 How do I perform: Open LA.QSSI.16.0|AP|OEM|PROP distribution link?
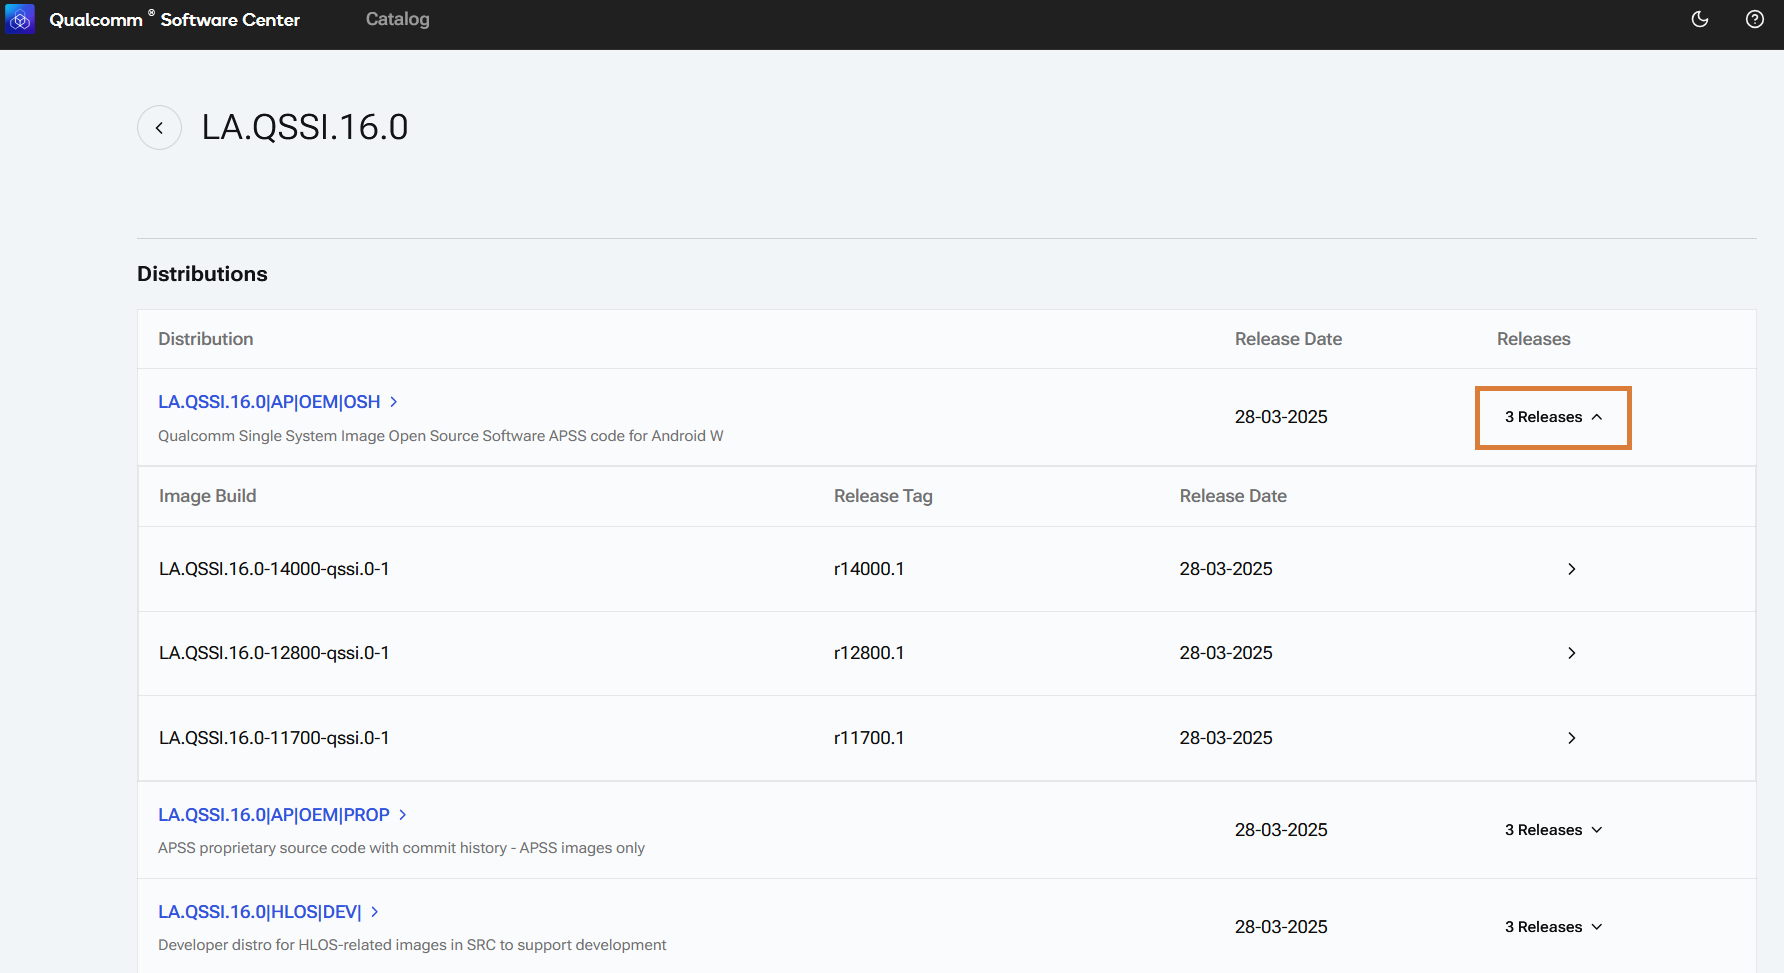tap(283, 815)
